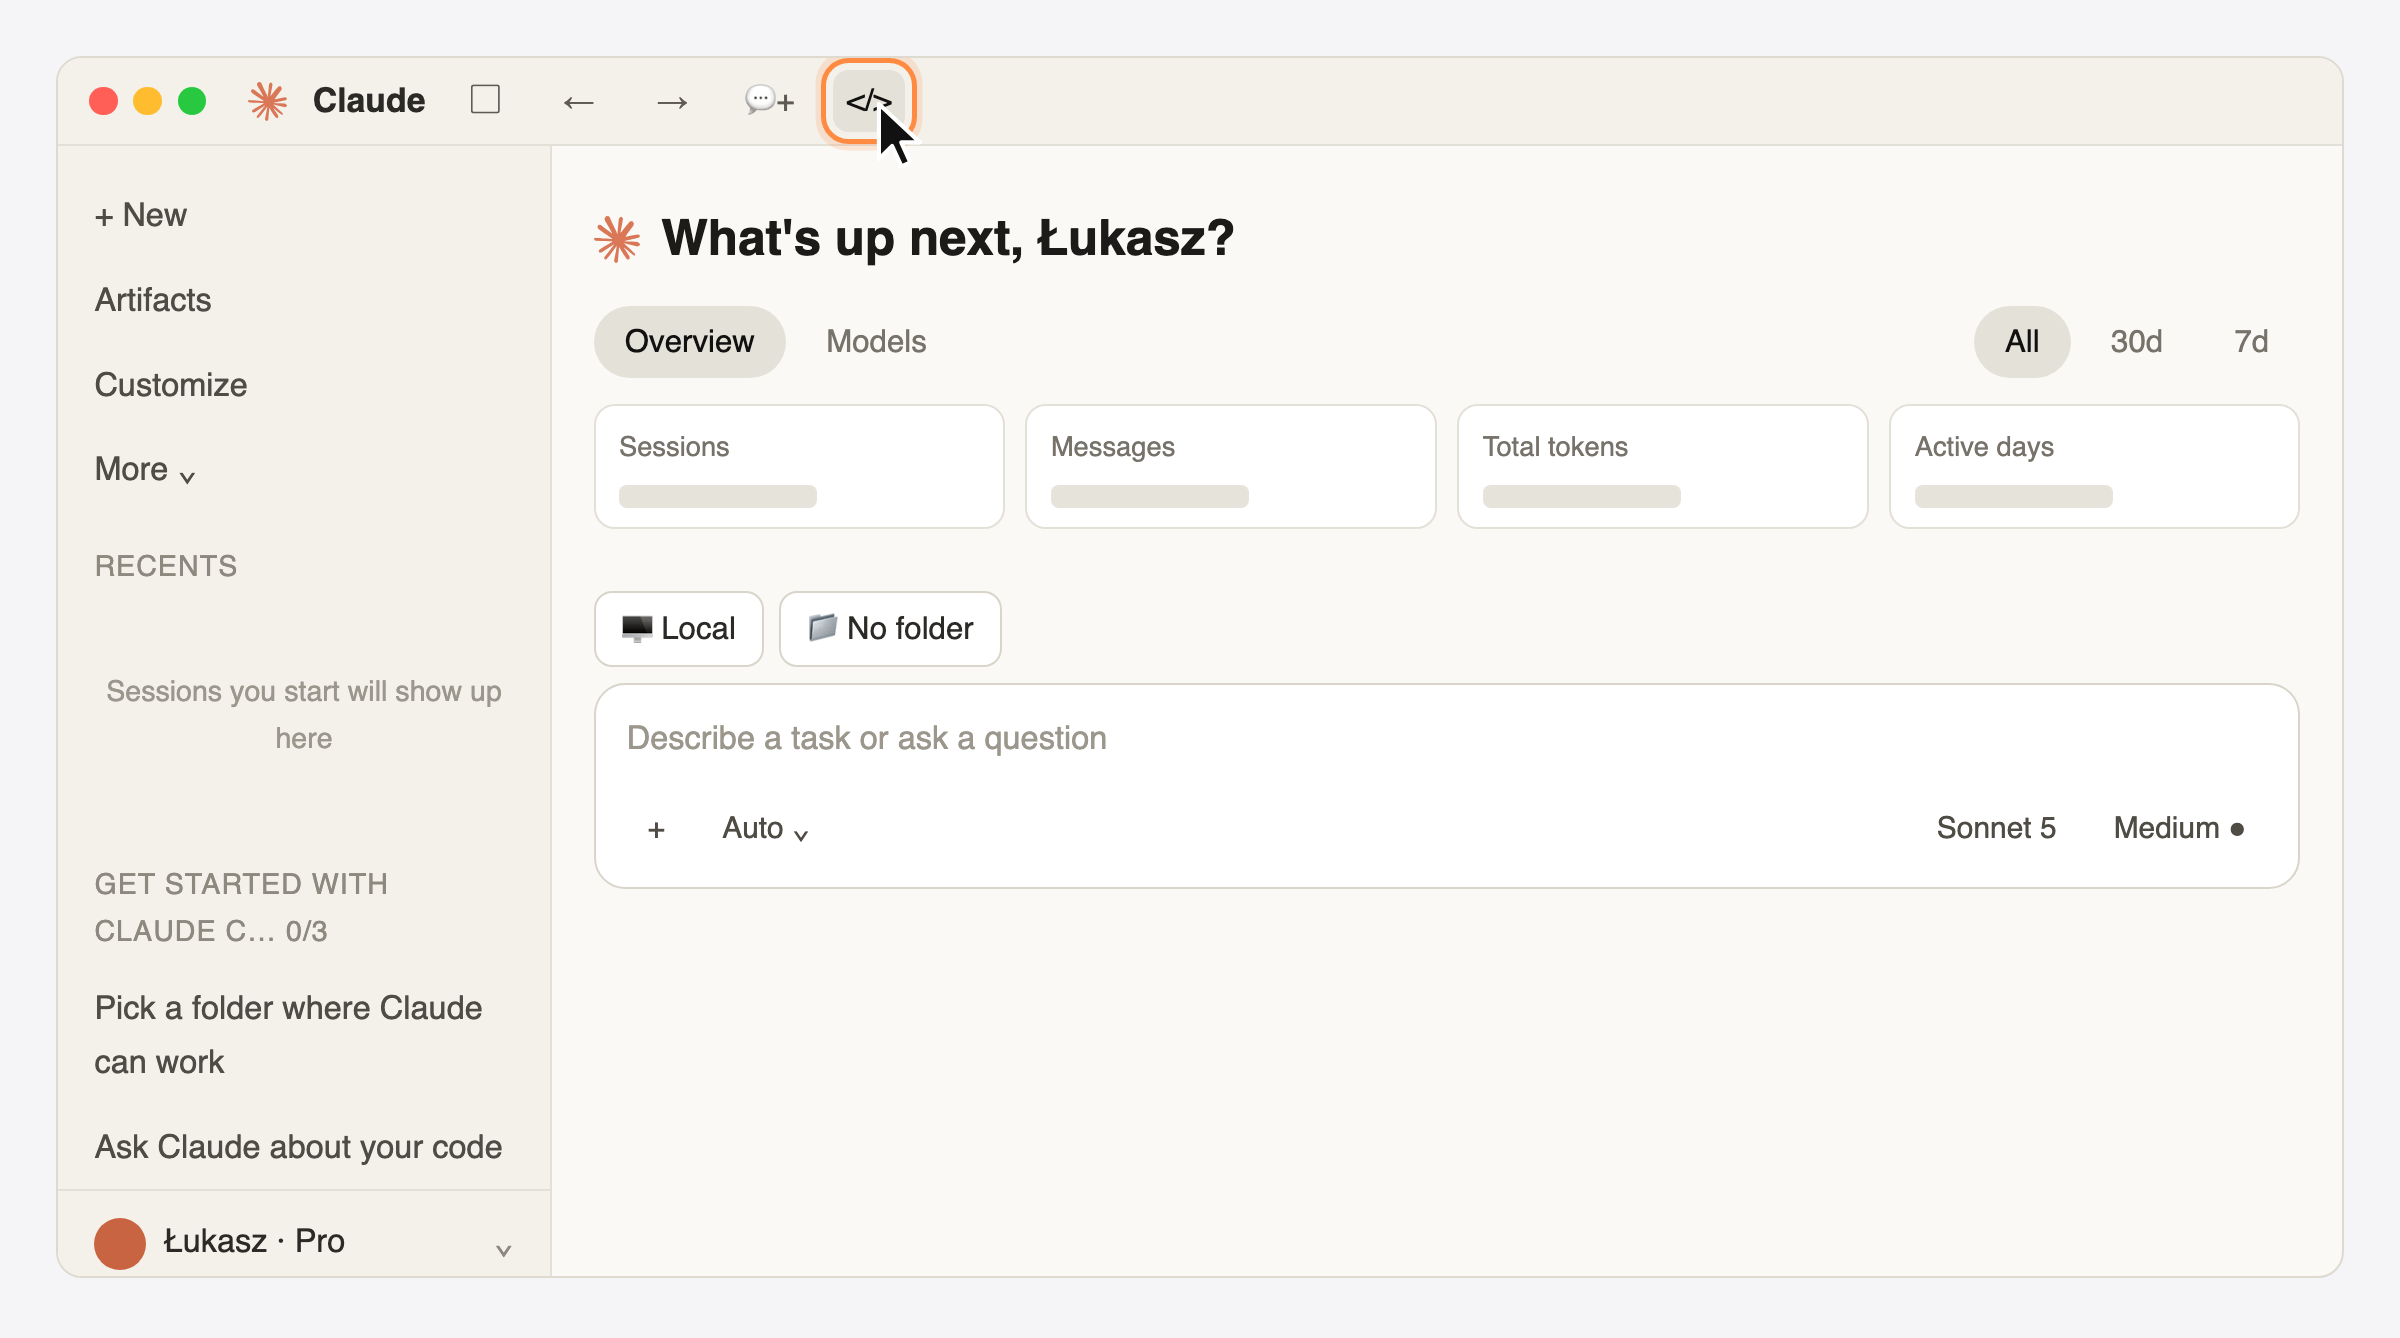2400x1338 pixels.
Task: Click the starburst icon beside the greeting
Action: (x=617, y=239)
